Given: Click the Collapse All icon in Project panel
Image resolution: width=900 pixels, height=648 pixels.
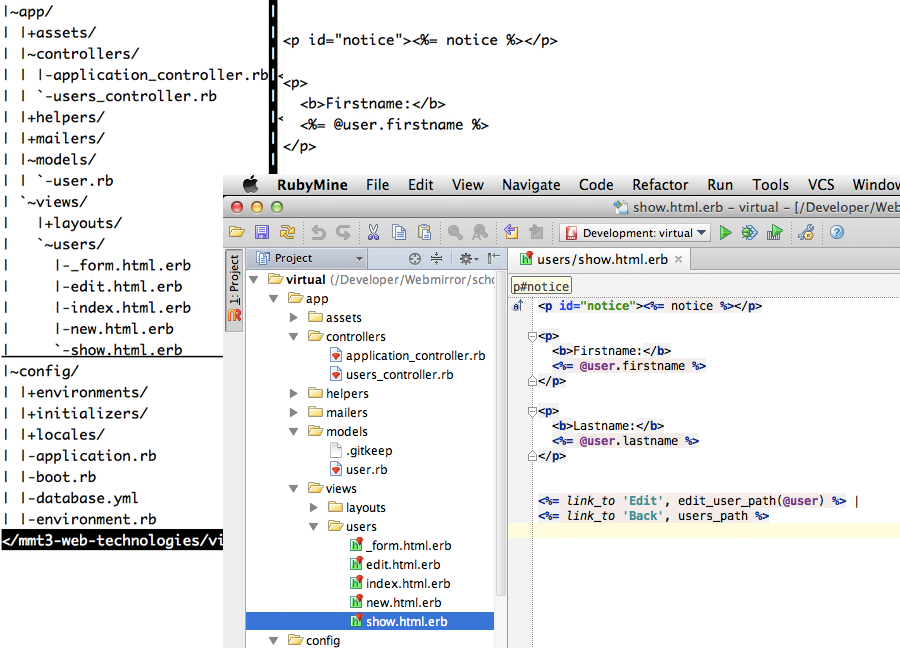Looking at the screenshot, I should 437,259.
